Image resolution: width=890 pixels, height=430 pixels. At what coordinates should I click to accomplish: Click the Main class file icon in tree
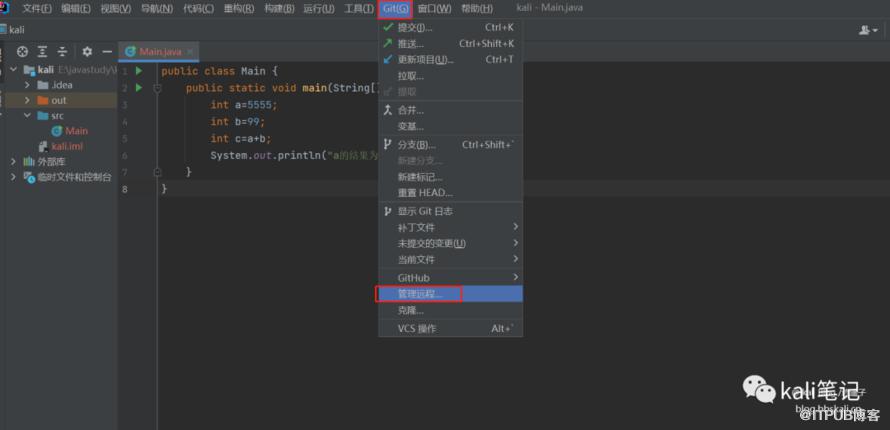56,131
